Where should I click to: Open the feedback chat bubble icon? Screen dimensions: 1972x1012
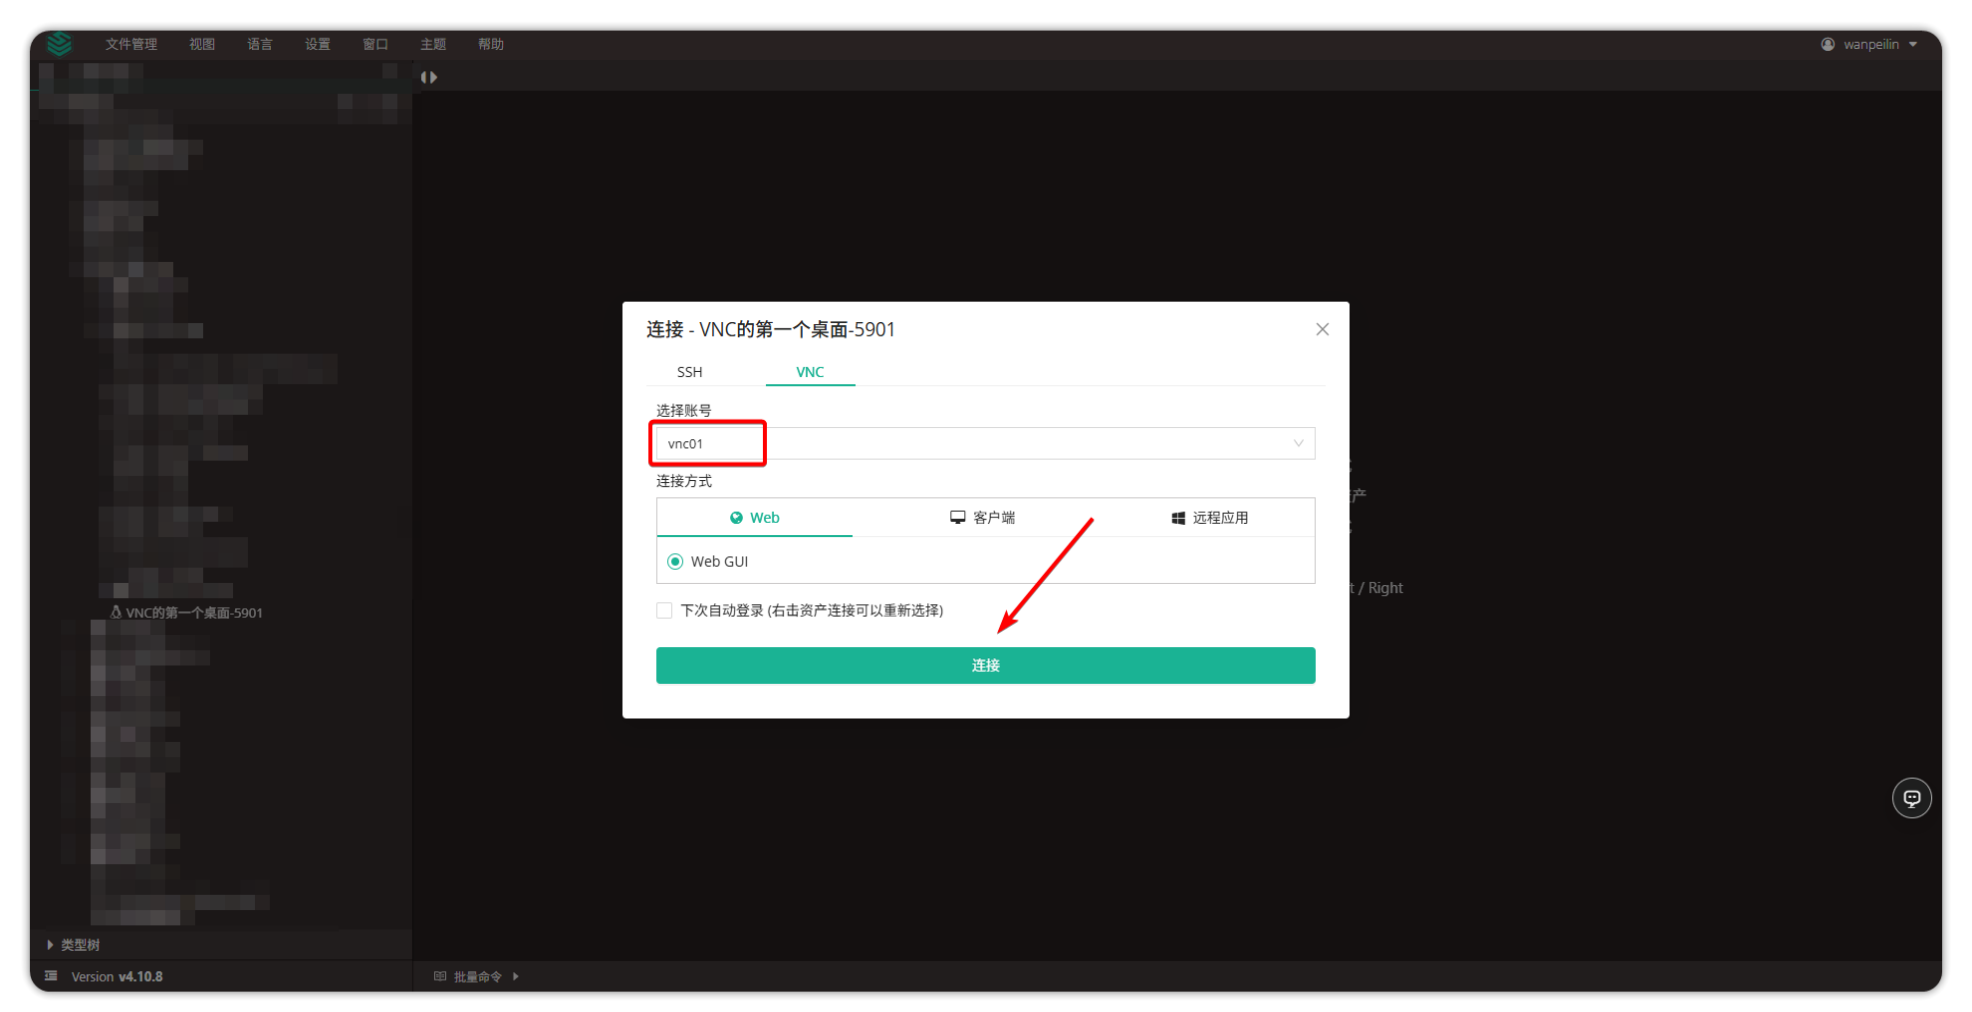point(1911,798)
